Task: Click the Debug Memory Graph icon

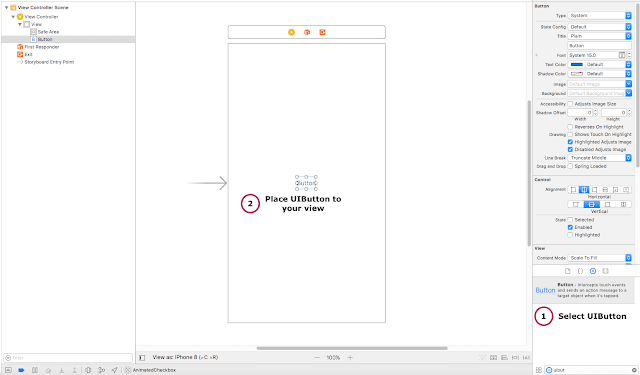Action: 101,370
